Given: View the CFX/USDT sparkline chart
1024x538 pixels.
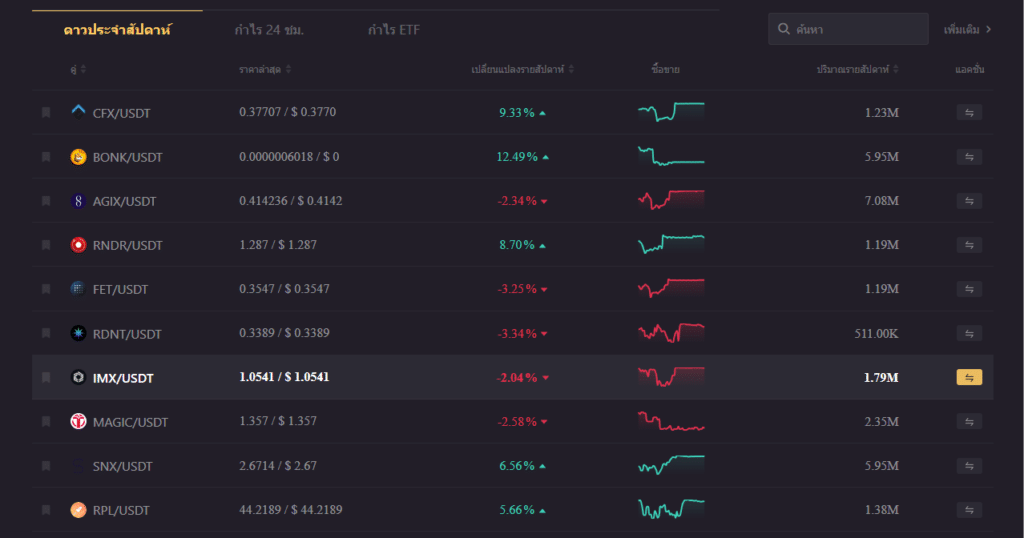Looking at the screenshot, I should 671,112.
